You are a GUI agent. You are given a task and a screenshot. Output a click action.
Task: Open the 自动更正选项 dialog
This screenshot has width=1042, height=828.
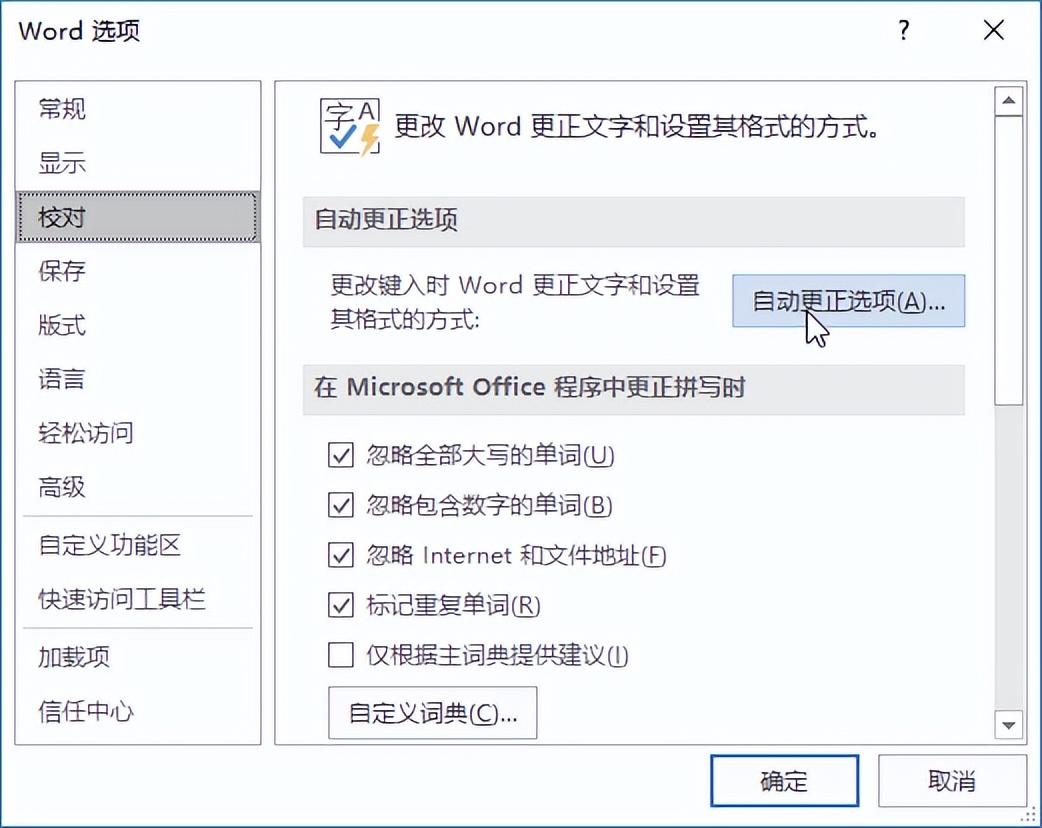tap(848, 300)
